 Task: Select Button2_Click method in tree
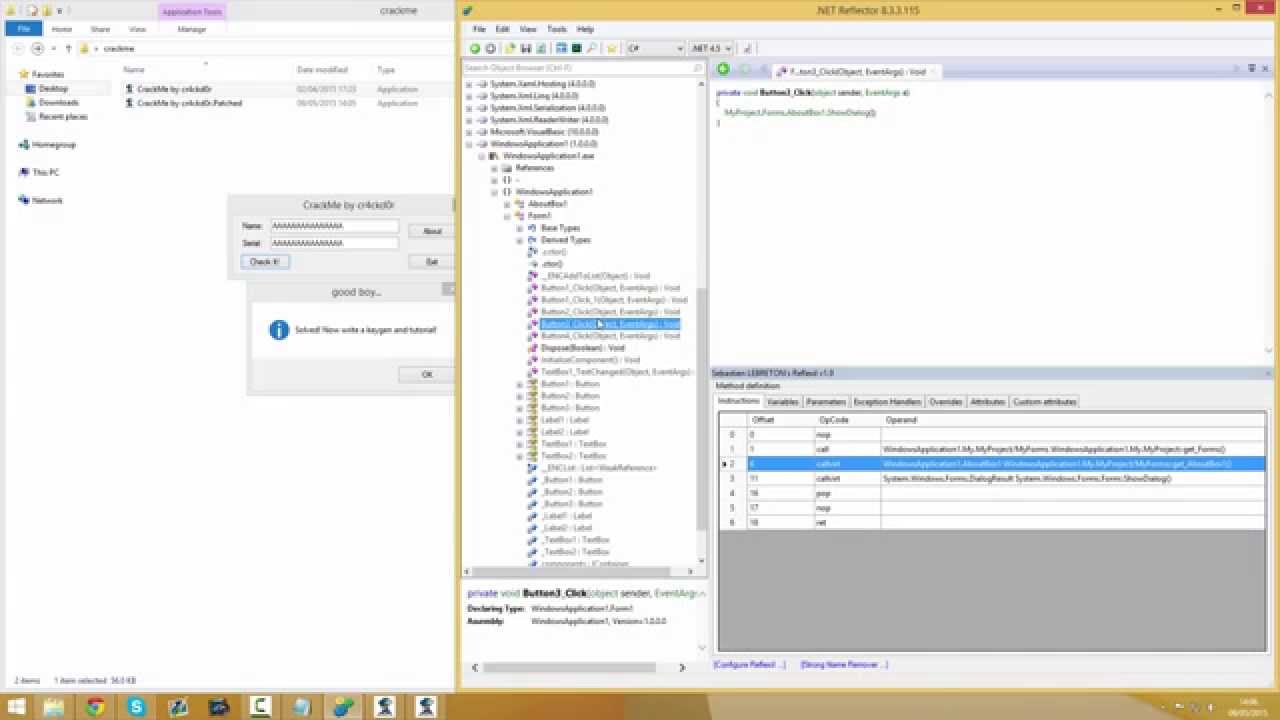(610, 312)
